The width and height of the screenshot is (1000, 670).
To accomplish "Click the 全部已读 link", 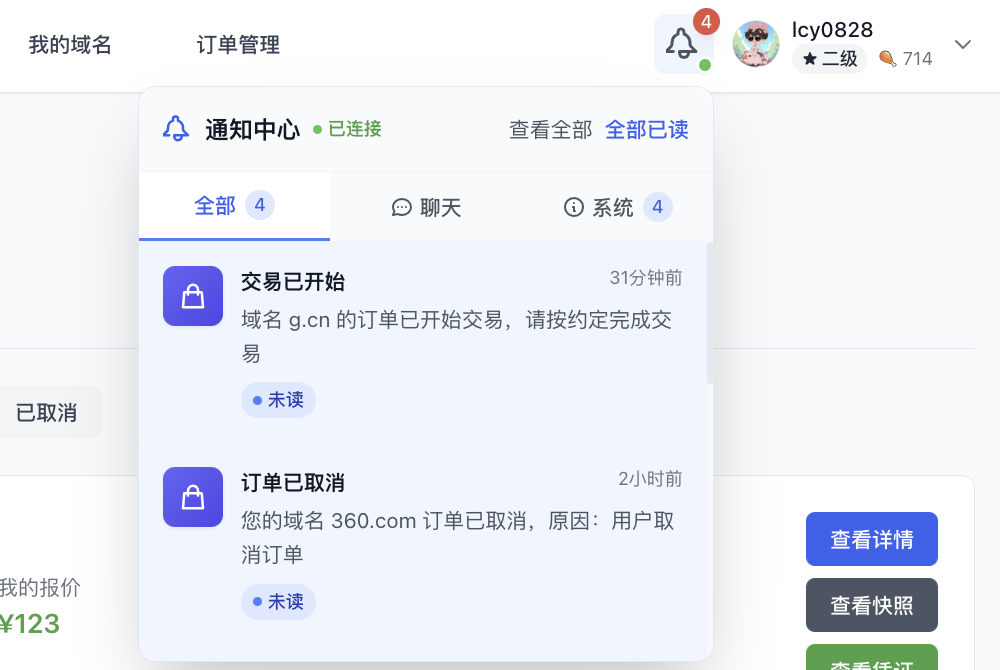I will [x=646, y=130].
